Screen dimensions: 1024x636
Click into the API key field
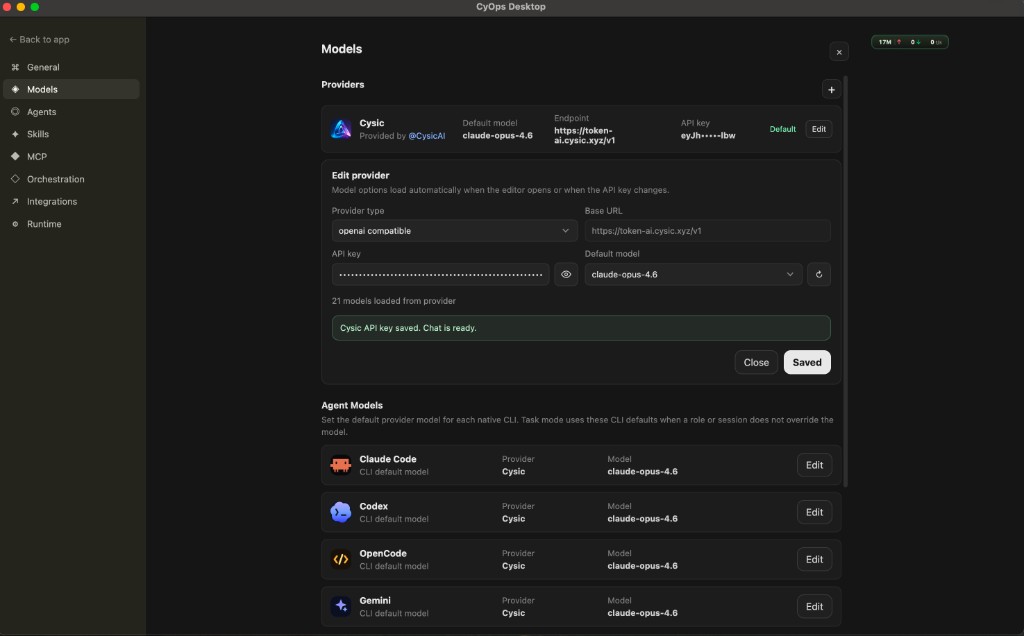440,274
